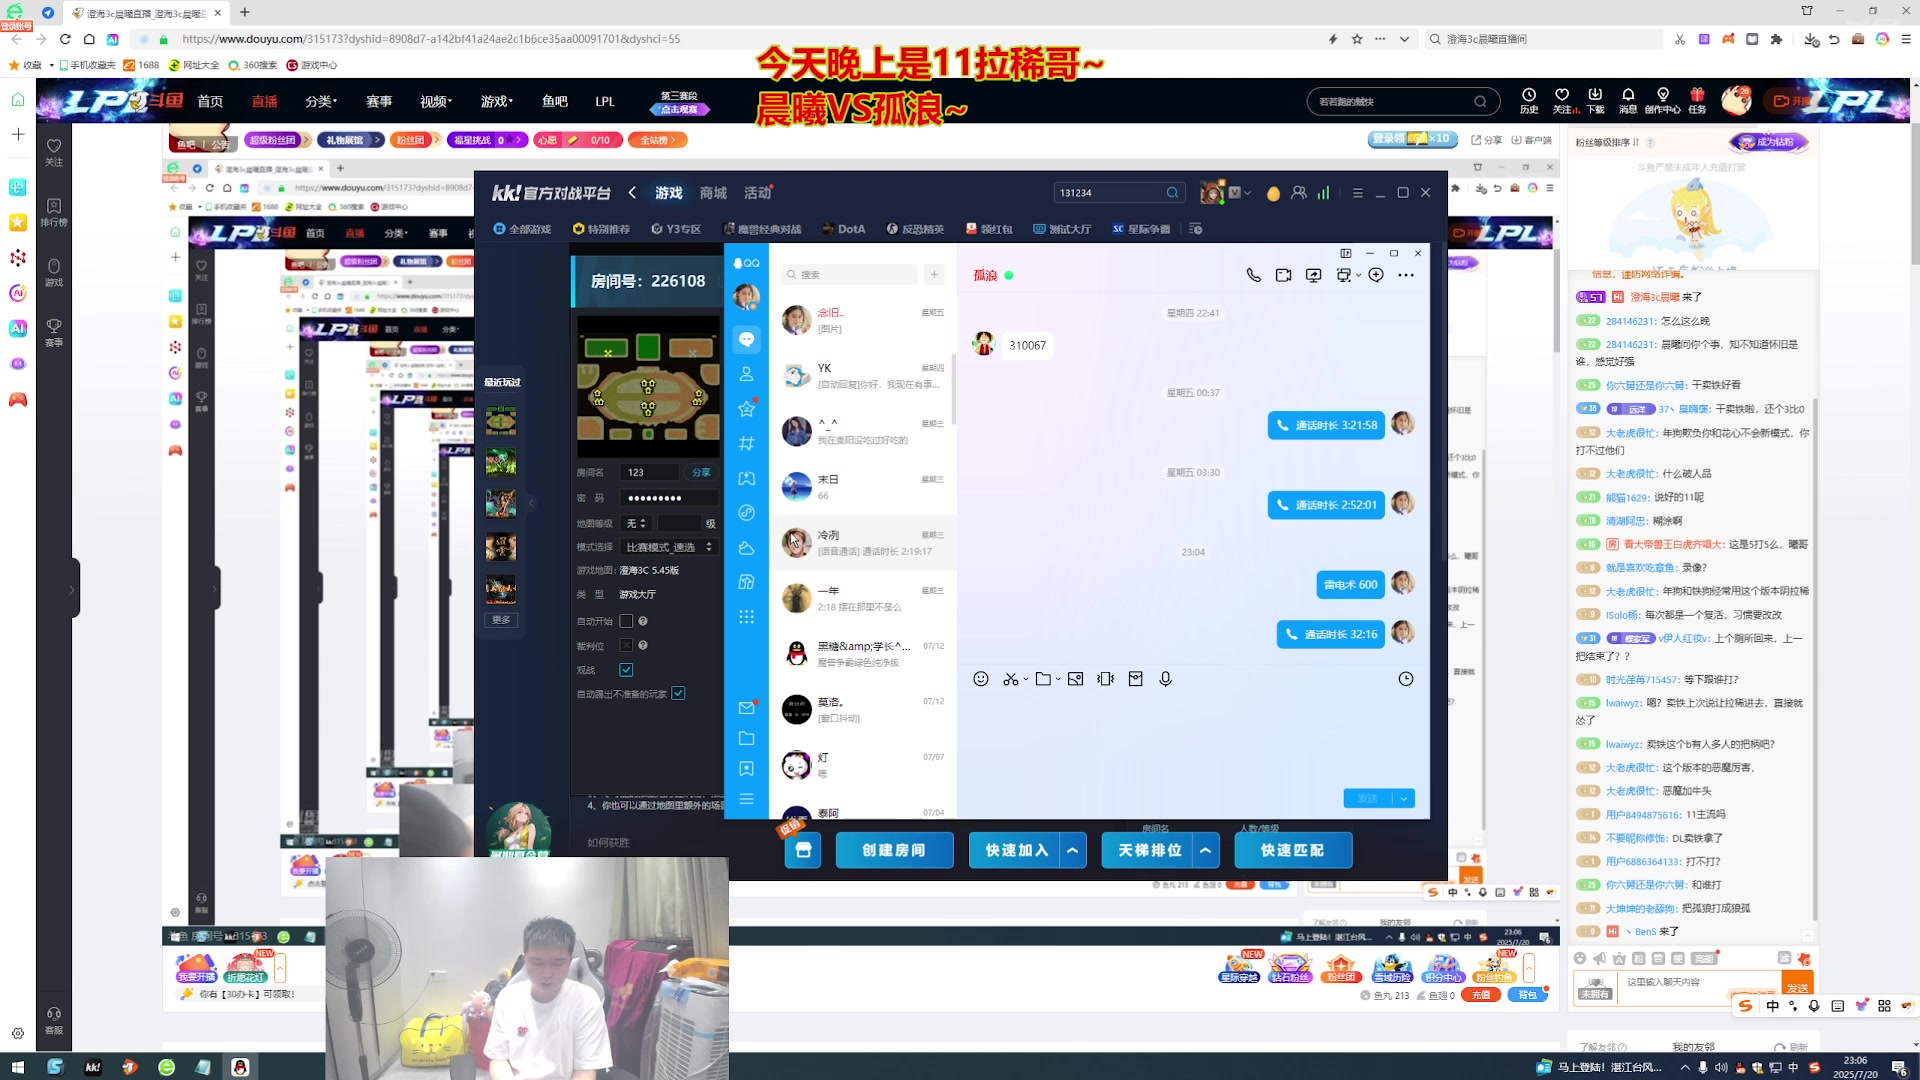
Task: Start a video call in the QQ chat
Action: click(1283, 275)
